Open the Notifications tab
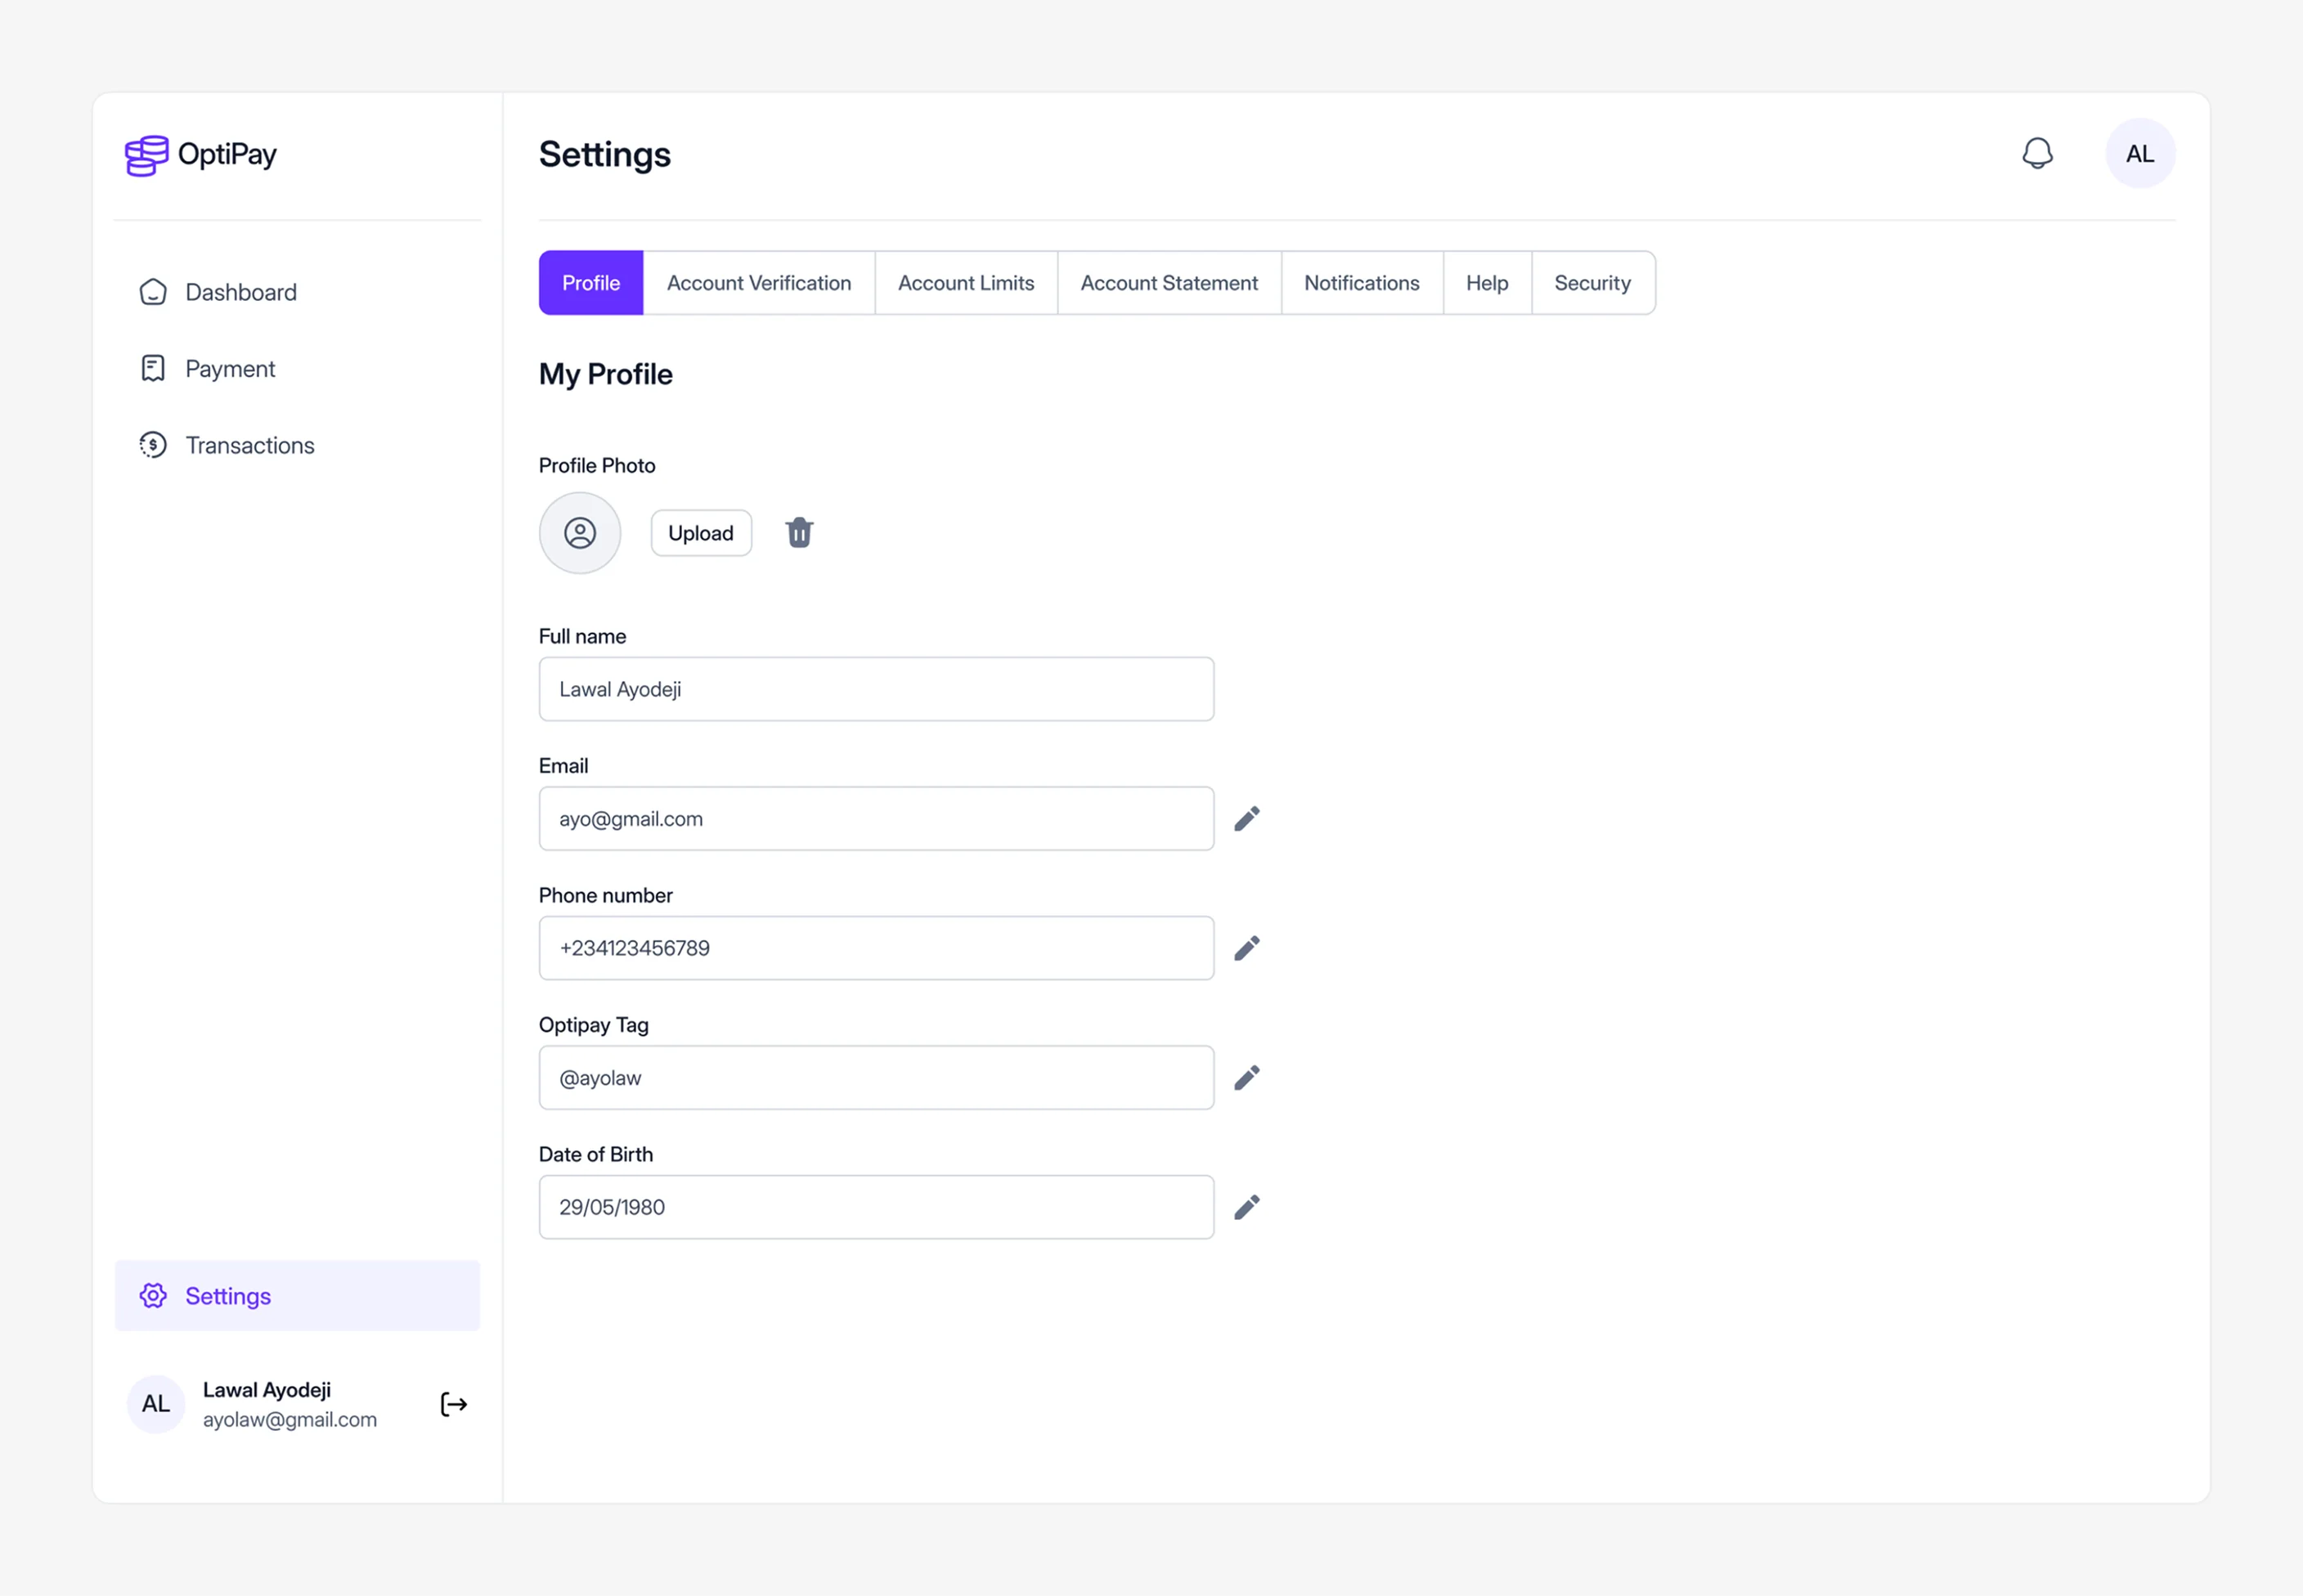 click(x=1362, y=283)
